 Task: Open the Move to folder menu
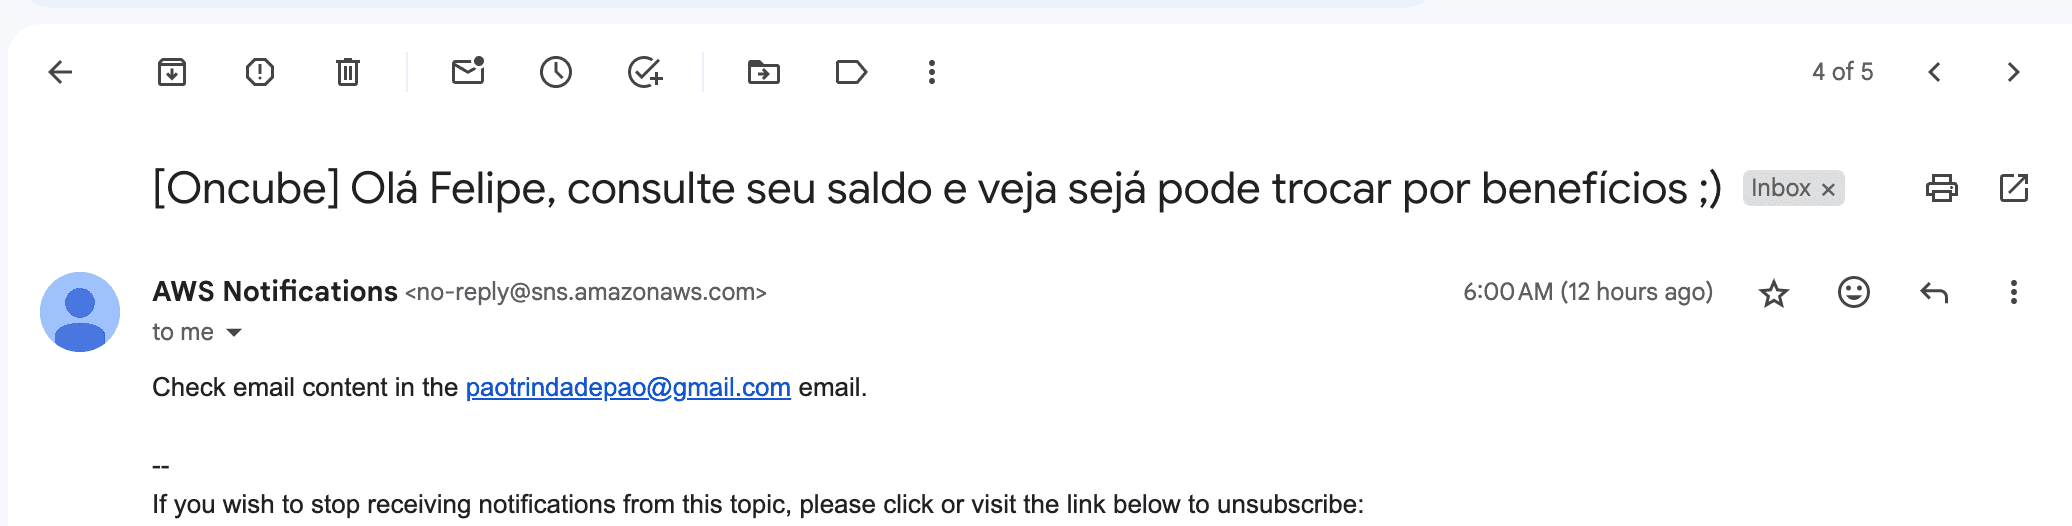coord(764,72)
